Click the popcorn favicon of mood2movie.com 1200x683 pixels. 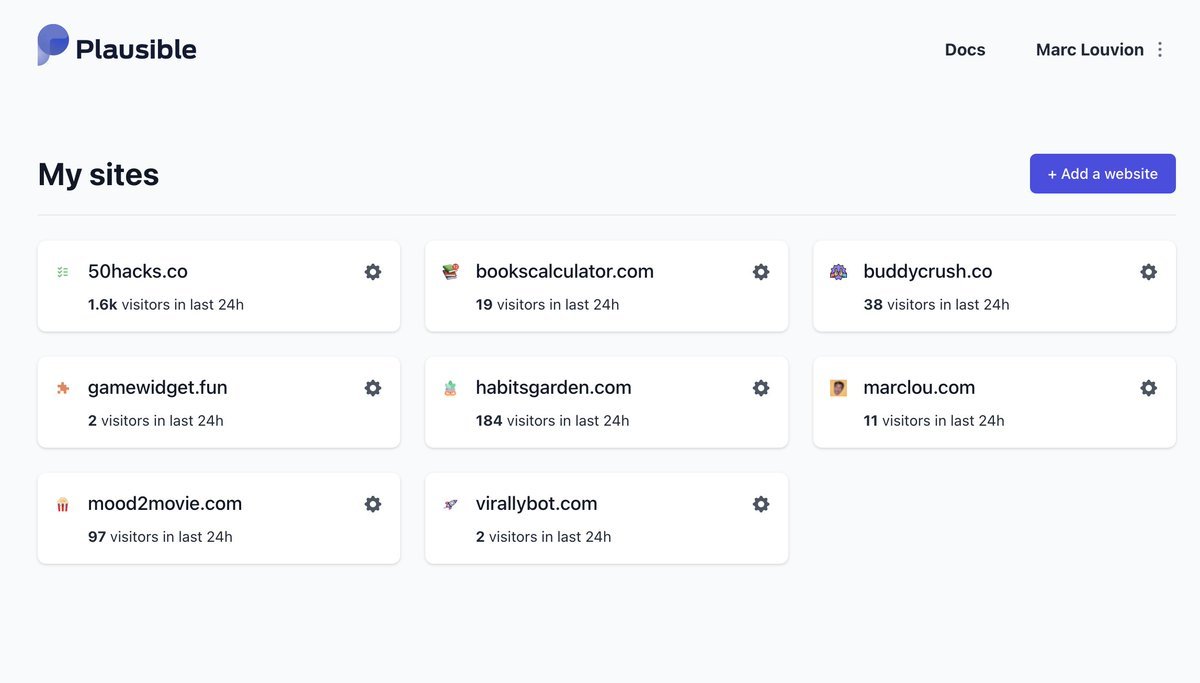pyautogui.click(x=63, y=505)
